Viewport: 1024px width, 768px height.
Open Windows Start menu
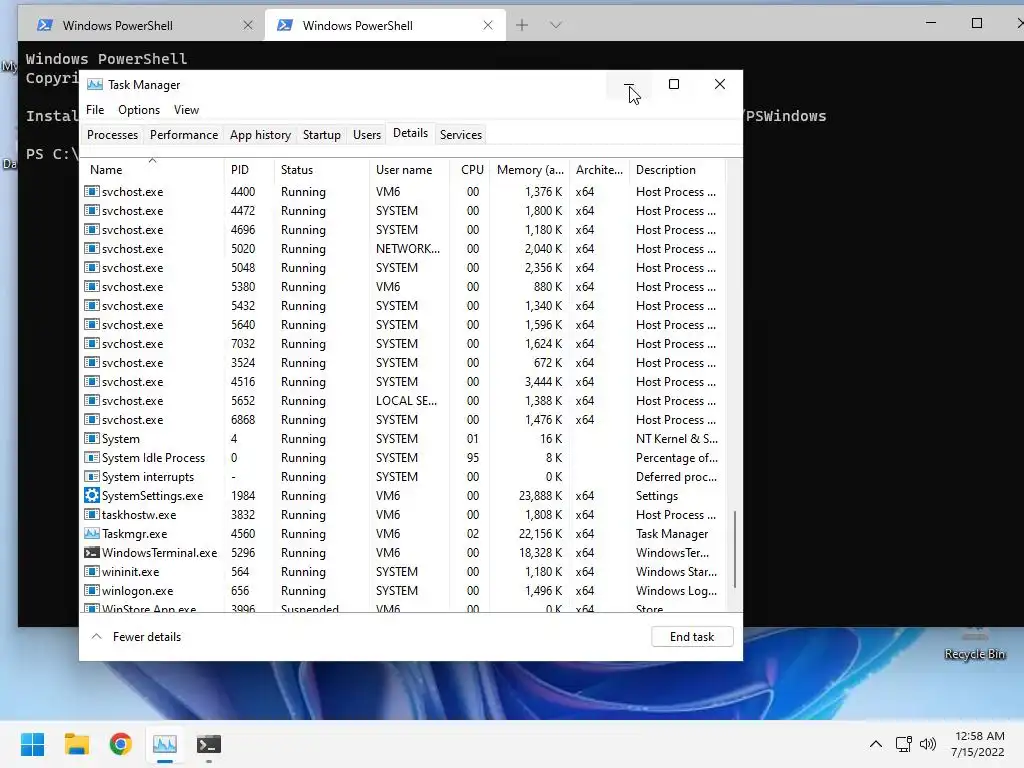click(x=32, y=744)
